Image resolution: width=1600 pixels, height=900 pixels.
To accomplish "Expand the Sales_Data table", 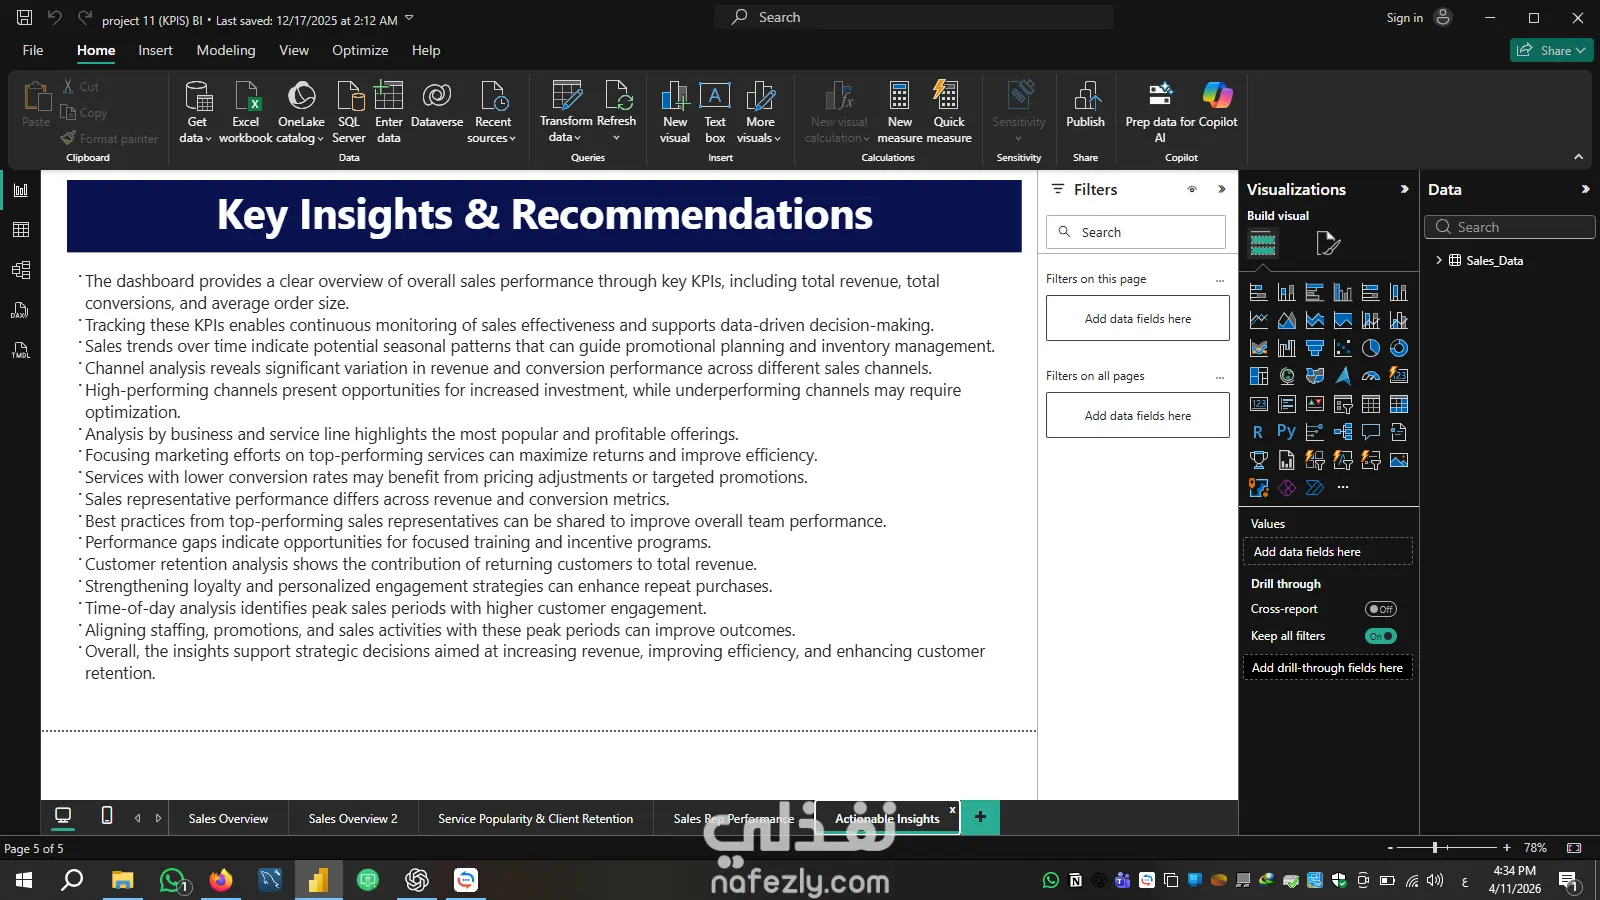I will click(x=1439, y=260).
